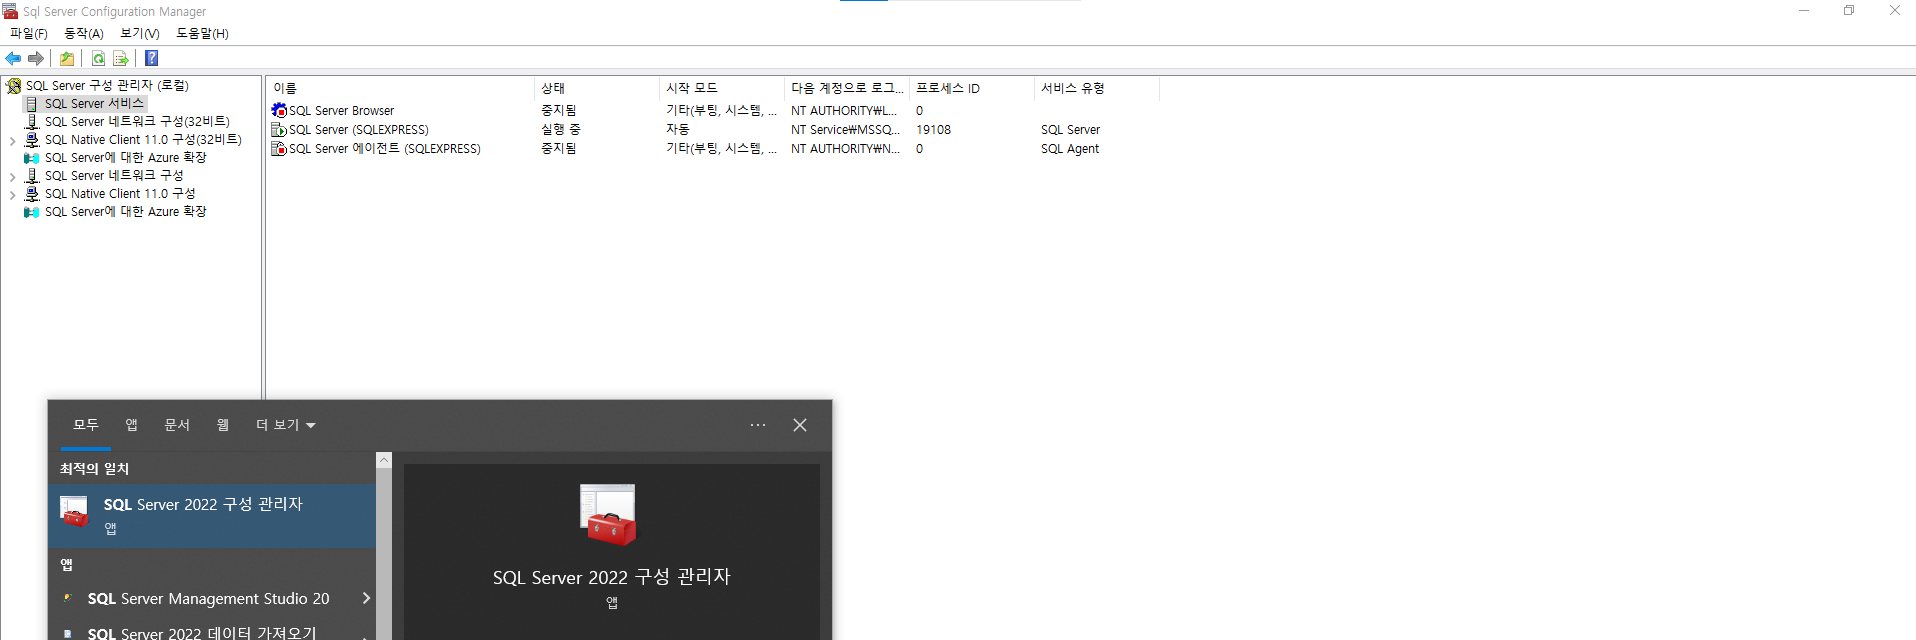1916x640 pixels.
Task: Click the large toolbox icon in the search preview pane
Action: (608, 514)
